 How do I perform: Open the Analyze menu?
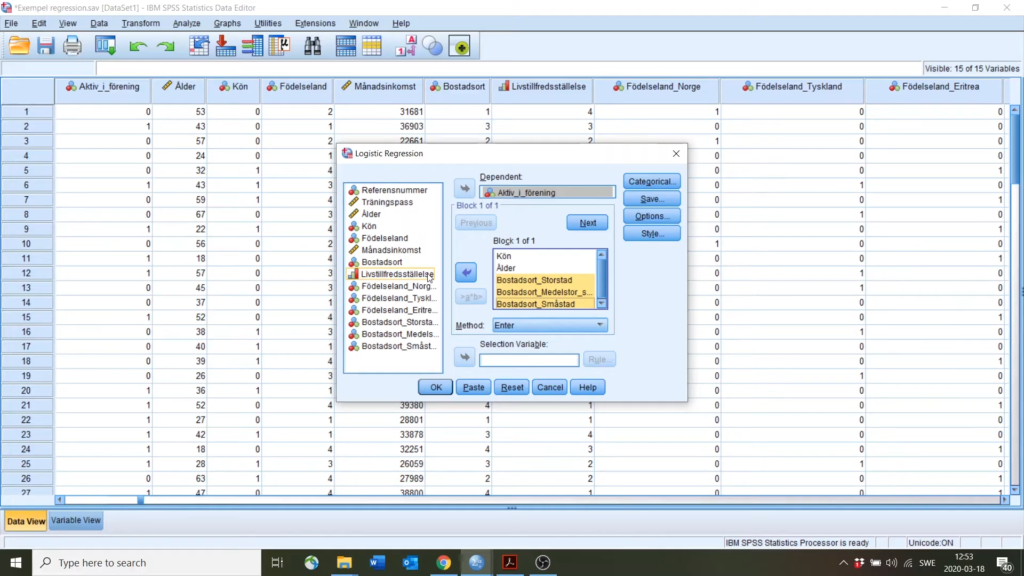(x=186, y=23)
